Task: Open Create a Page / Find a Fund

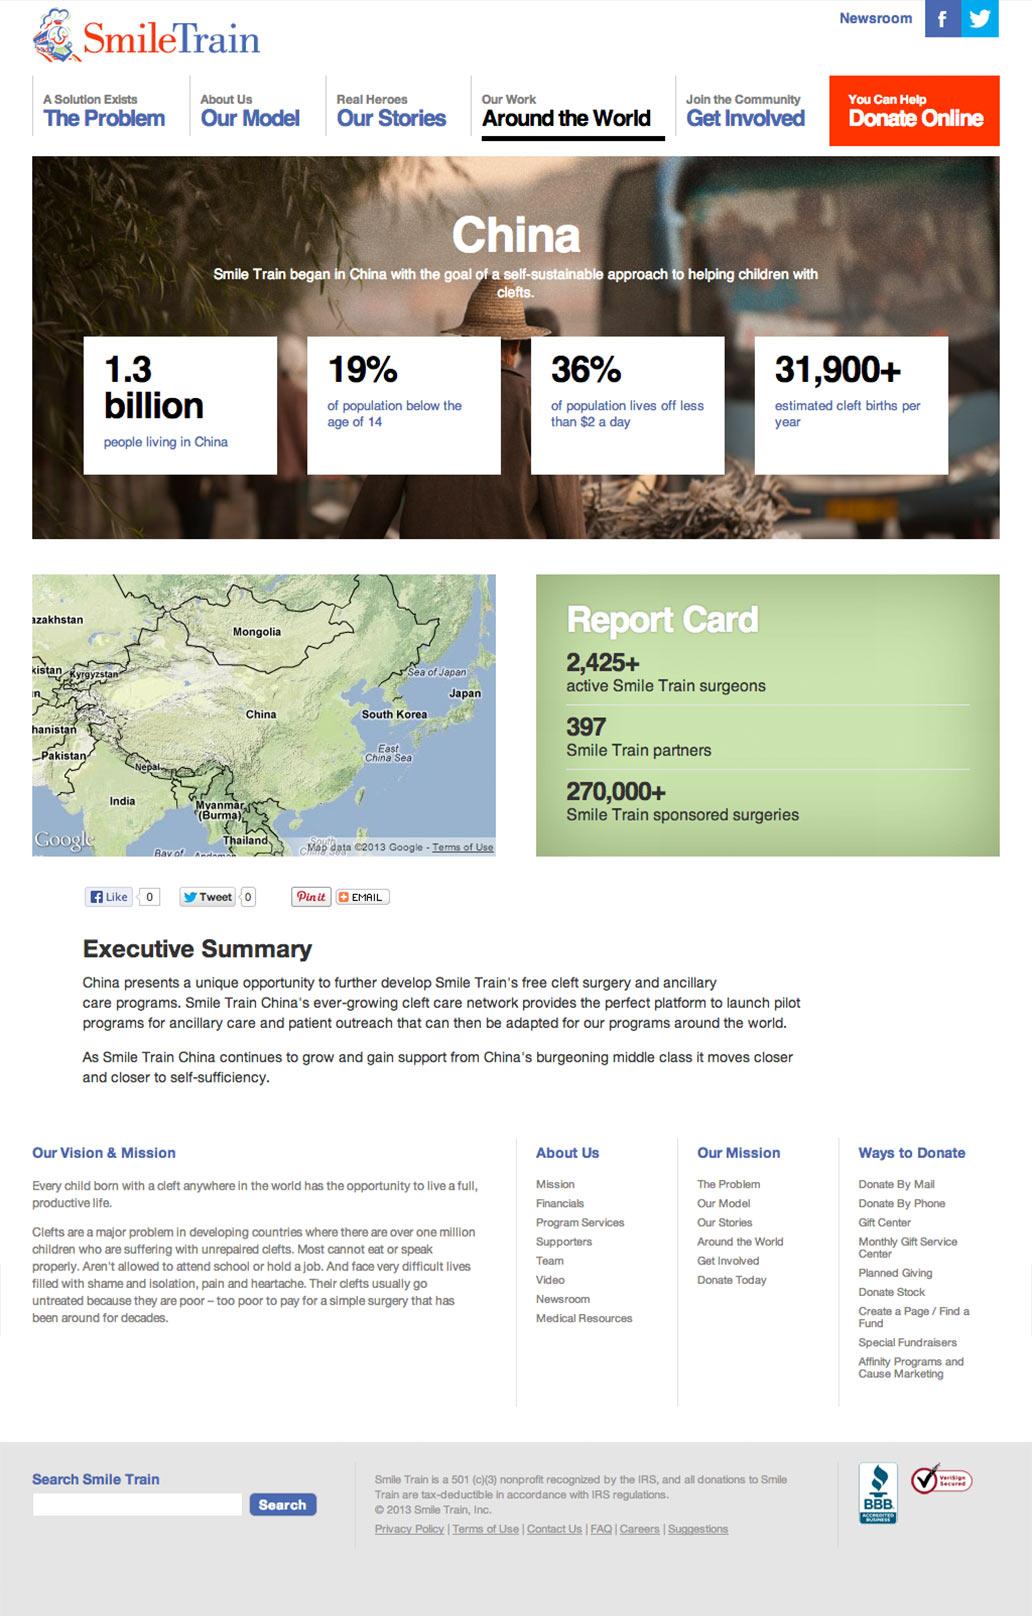Action: click(x=913, y=1317)
